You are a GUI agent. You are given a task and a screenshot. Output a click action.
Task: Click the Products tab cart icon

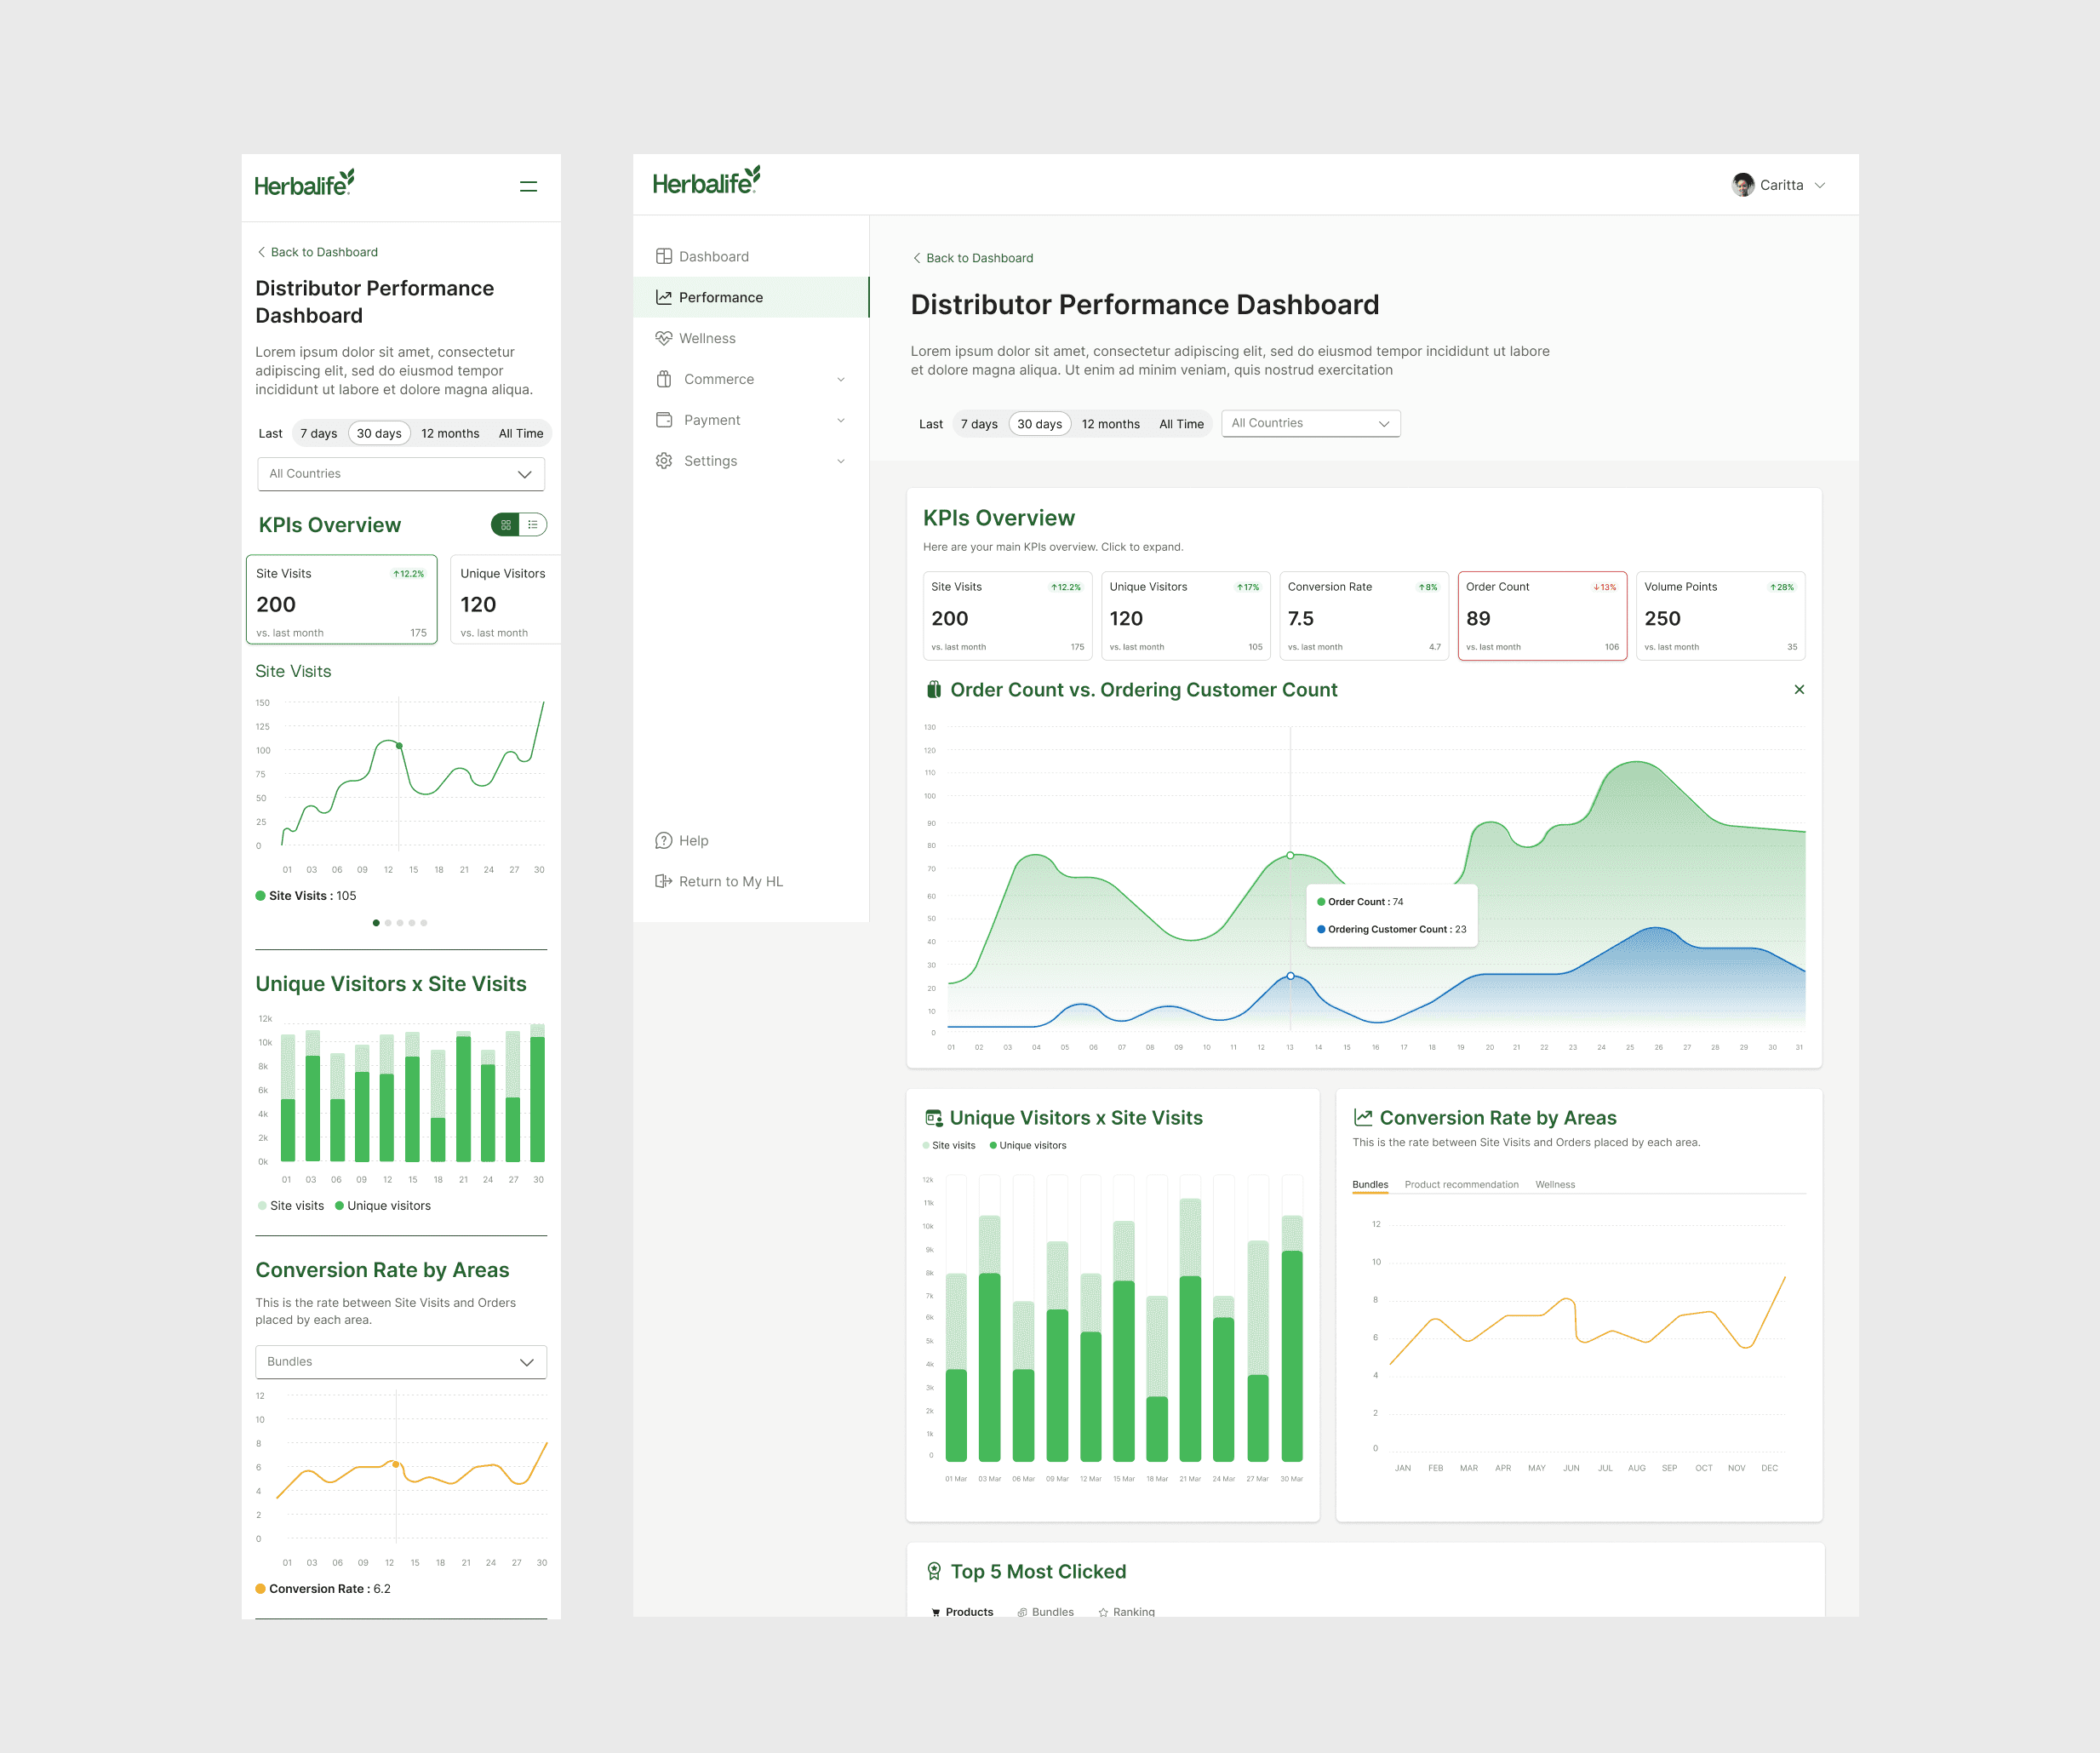tap(936, 1612)
